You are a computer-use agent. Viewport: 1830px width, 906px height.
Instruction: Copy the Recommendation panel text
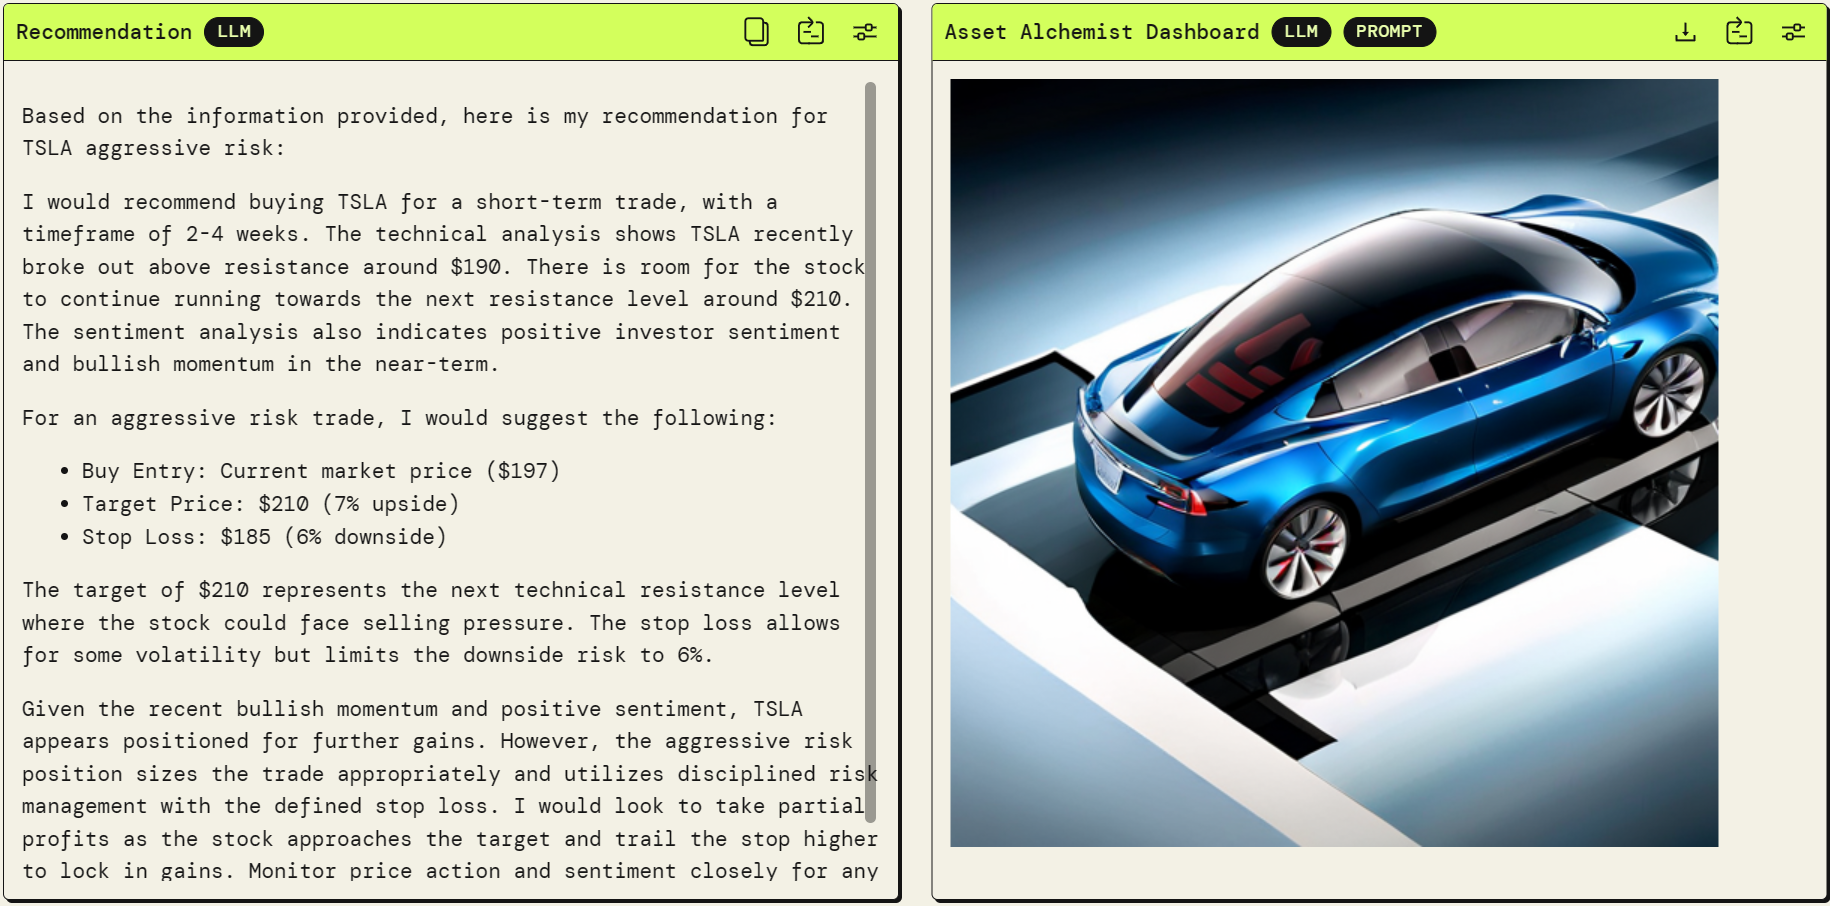(757, 32)
